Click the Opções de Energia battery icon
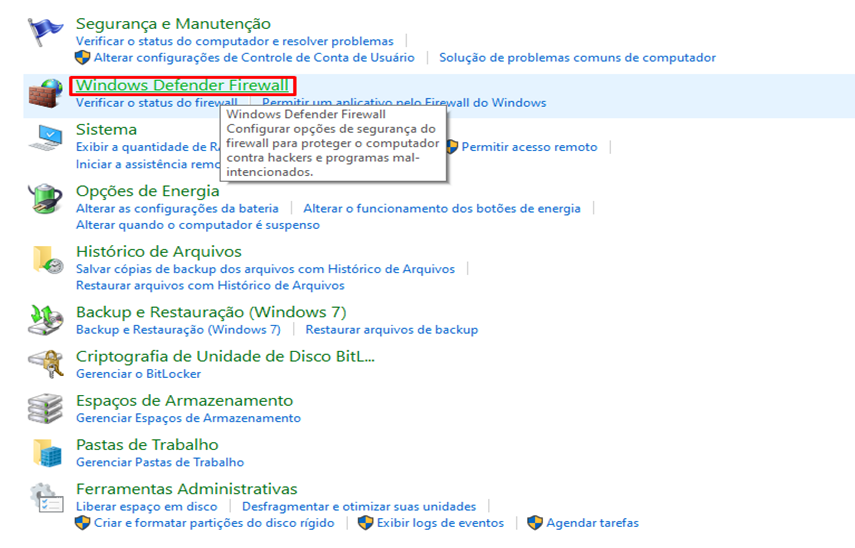This screenshot has height=548, width=855. click(x=45, y=198)
